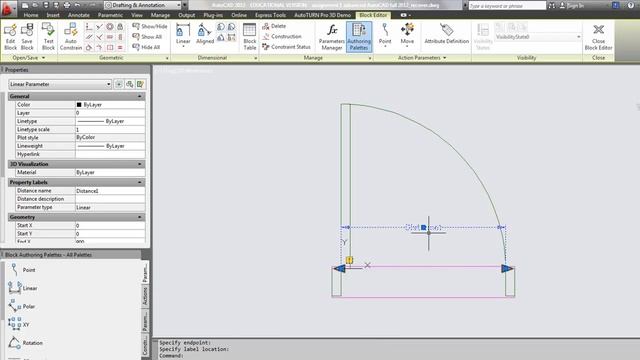The height and width of the screenshot is (360, 640).
Task: Switch to the Block Editor ribbon tab
Action: (x=373, y=15)
